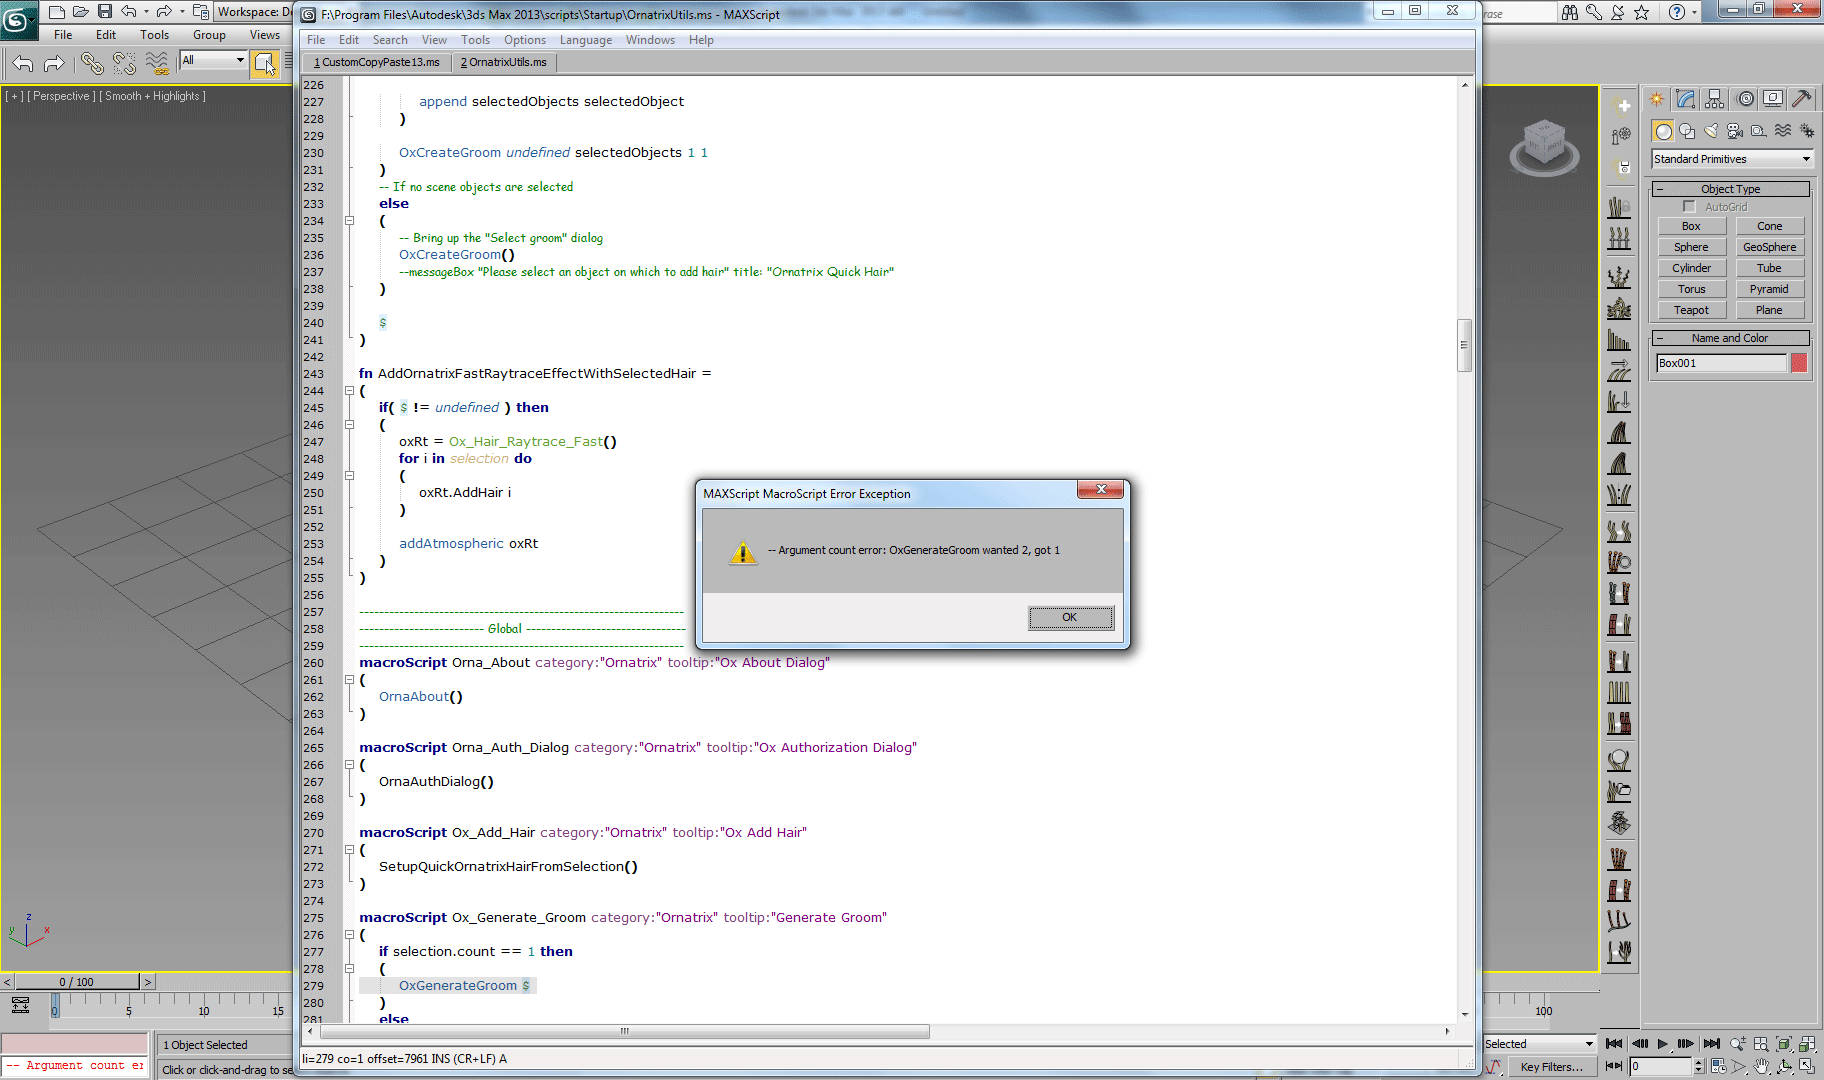Create a Sphere primitive
The image size is (1824, 1080).
click(x=1691, y=248)
